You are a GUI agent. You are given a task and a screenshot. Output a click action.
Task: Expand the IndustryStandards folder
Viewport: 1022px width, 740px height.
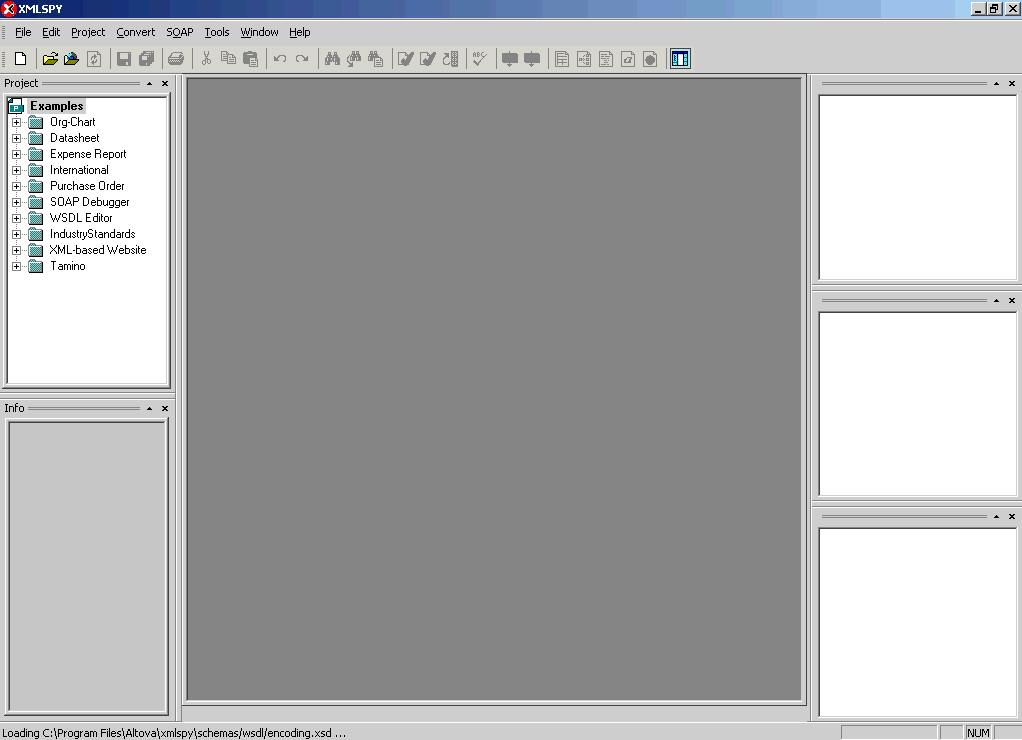(x=16, y=234)
